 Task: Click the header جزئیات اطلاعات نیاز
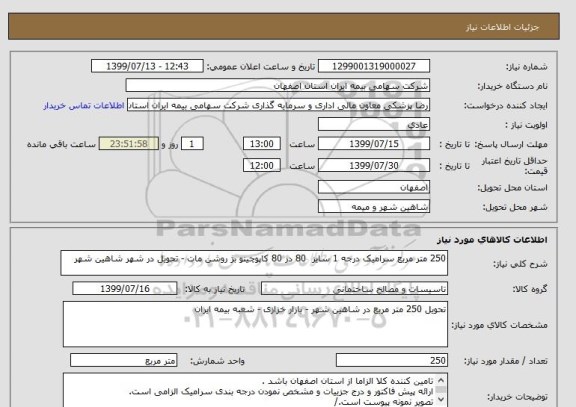[x=502, y=28]
